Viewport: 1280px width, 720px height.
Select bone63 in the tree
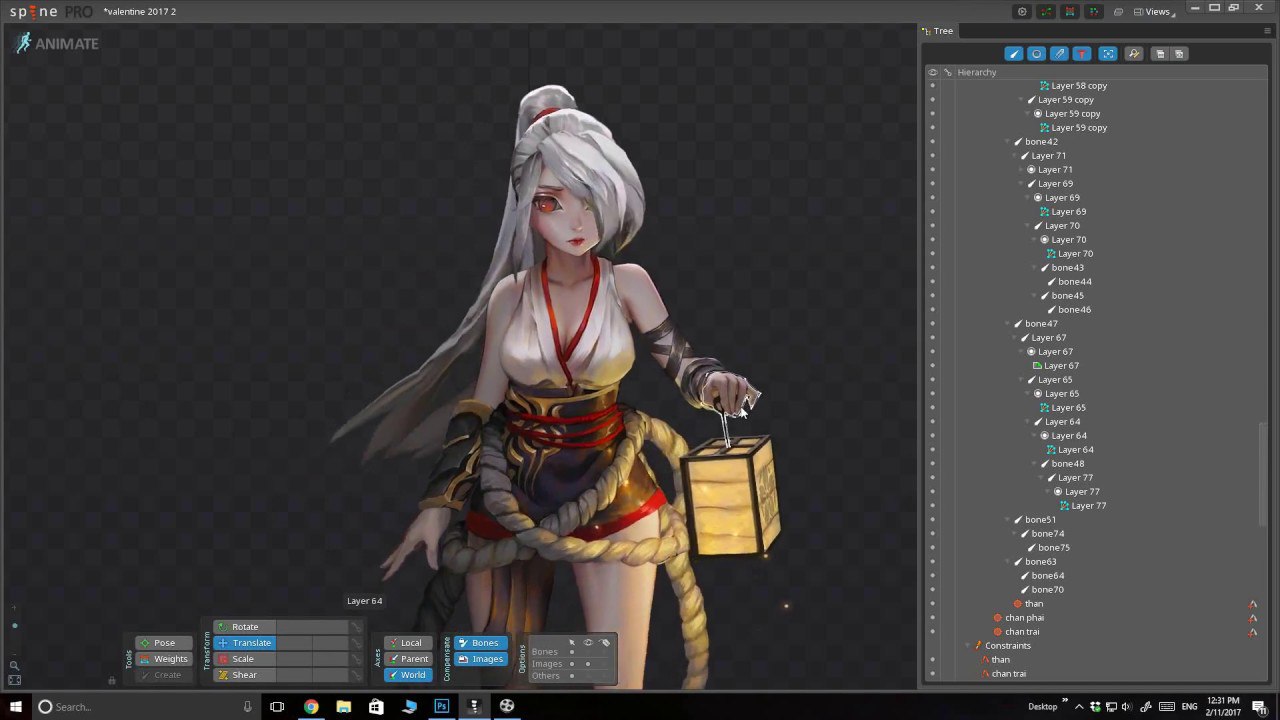point(1041,562)
